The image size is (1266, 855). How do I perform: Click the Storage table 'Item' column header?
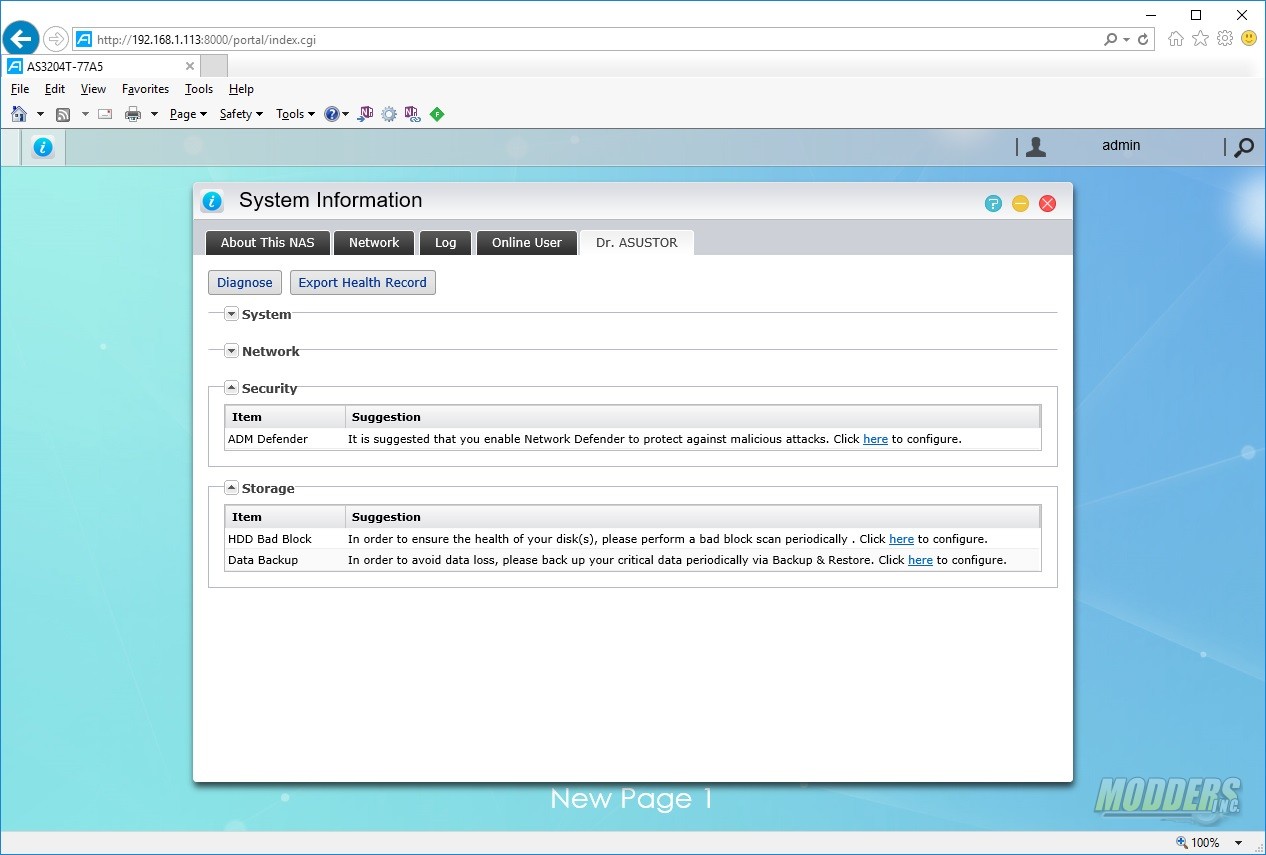click(285, 517)
